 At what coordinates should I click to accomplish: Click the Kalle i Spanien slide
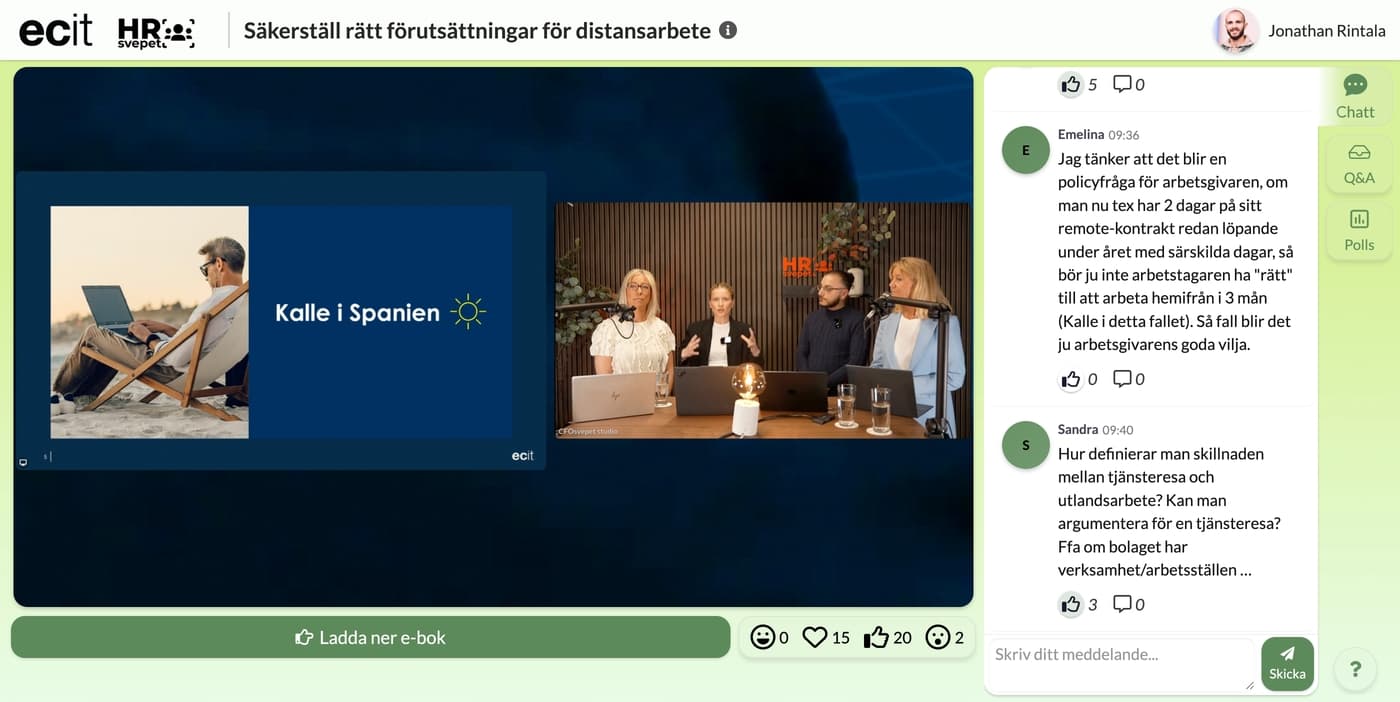(x=281, y=321)
